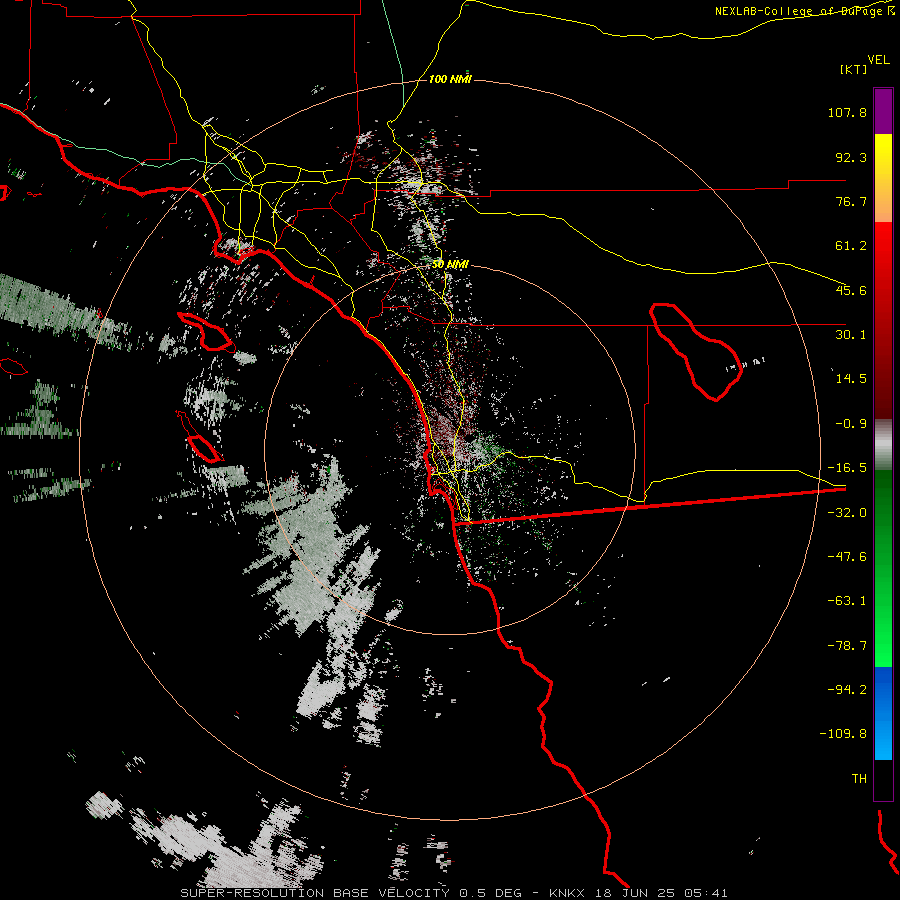Screen dimensions: 900x900
Task: Click the 76.7 velocity scale value
Action: tap(851, 201)
